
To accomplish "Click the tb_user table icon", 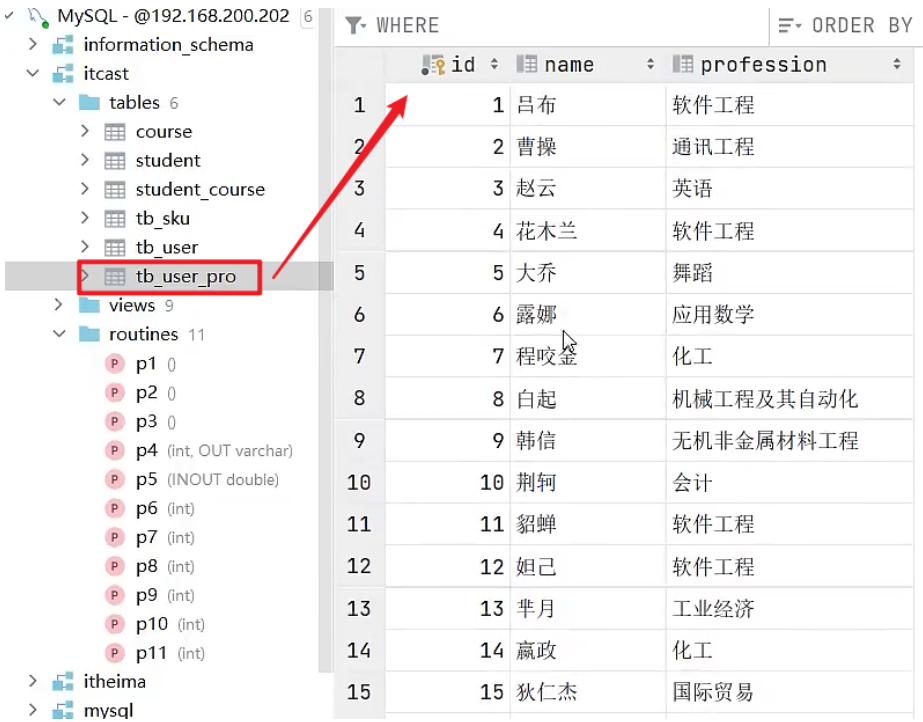I will pos(115,247).
